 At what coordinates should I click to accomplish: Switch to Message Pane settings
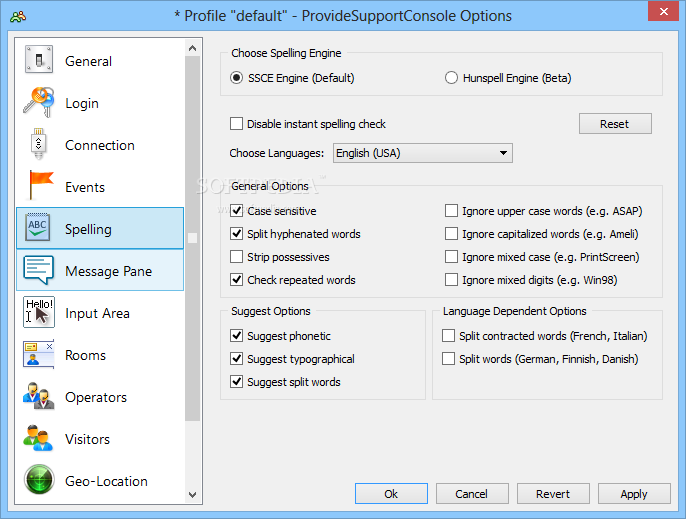[100, 271]
